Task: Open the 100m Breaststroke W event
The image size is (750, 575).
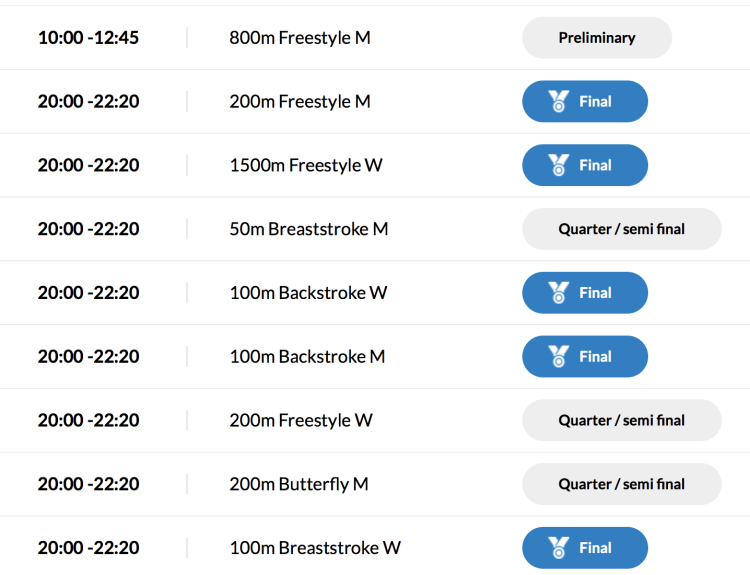Action: tap(315, 548)
